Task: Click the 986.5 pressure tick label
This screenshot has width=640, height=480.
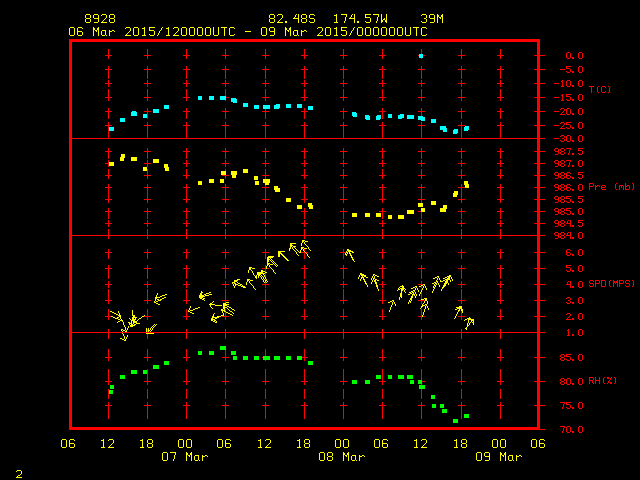Action: tap(569, 176)
